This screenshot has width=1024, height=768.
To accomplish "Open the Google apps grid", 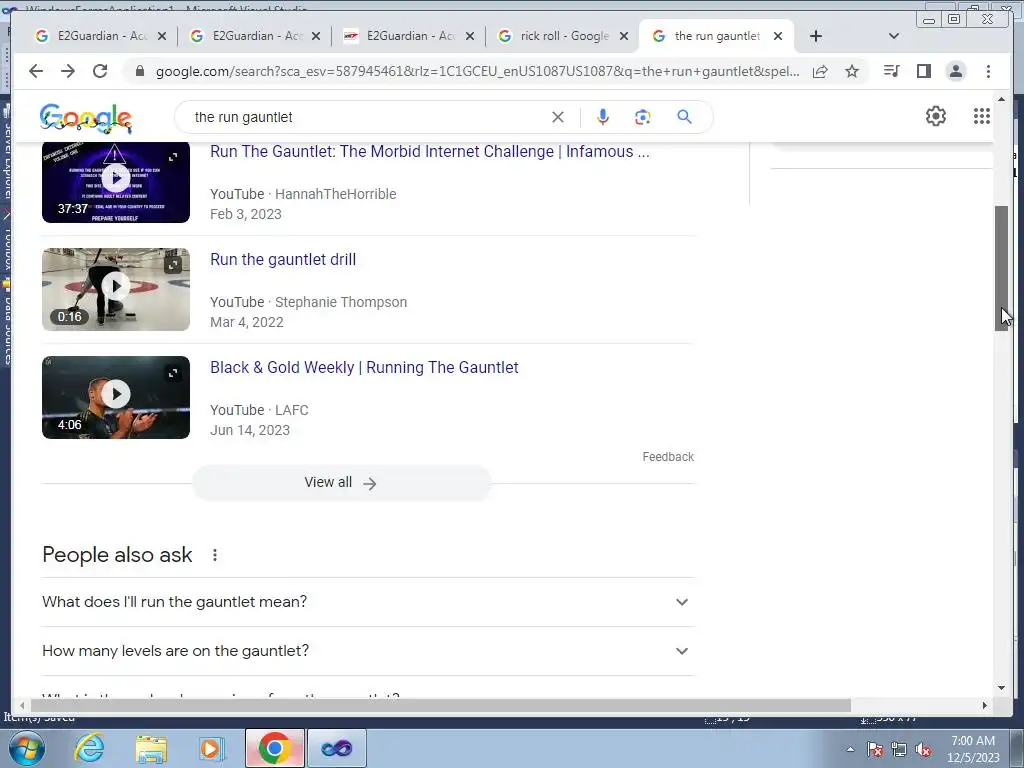I will pos(982,116).
